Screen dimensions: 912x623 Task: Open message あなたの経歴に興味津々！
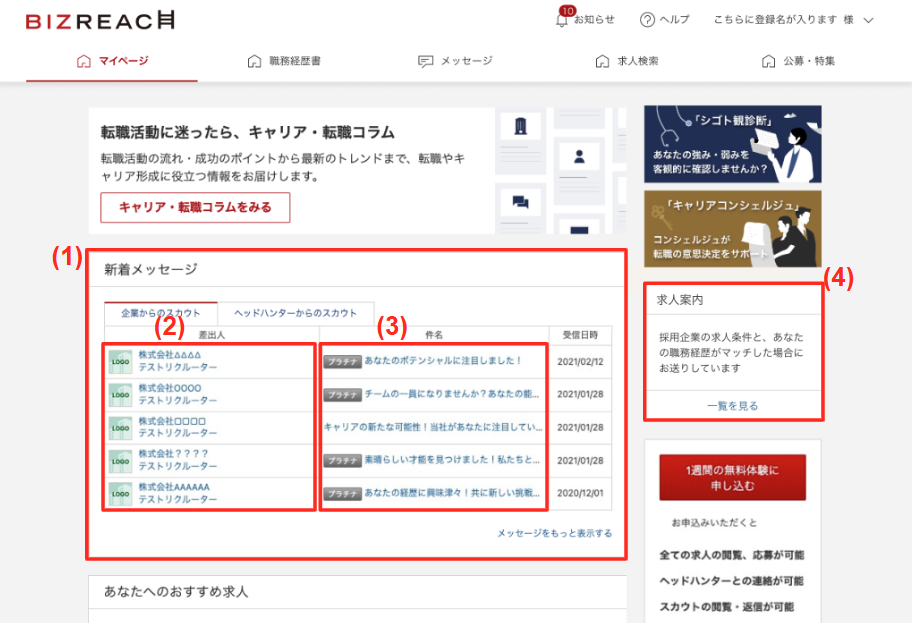(x=452, y=493)
